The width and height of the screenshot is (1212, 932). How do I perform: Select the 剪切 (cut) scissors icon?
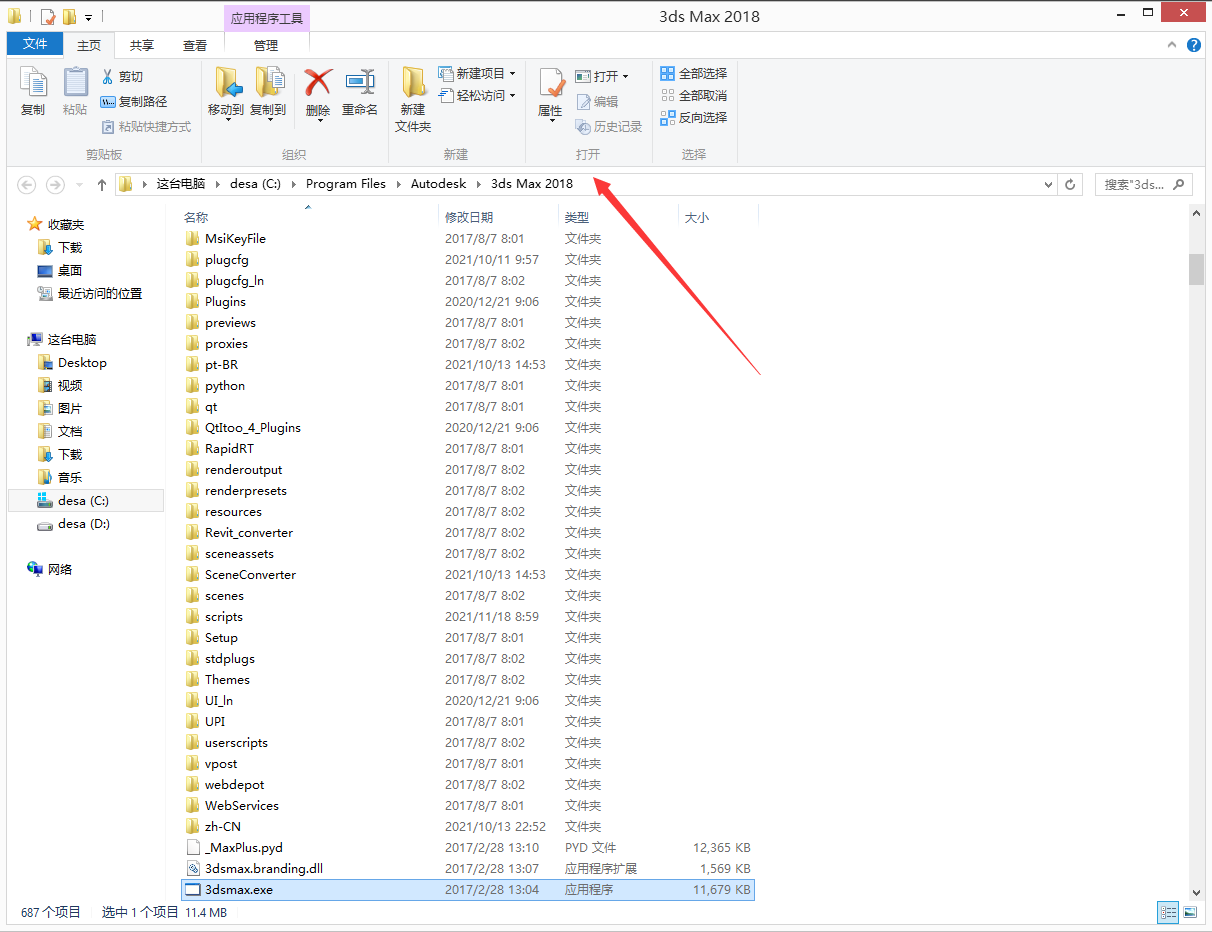[108, 77]
